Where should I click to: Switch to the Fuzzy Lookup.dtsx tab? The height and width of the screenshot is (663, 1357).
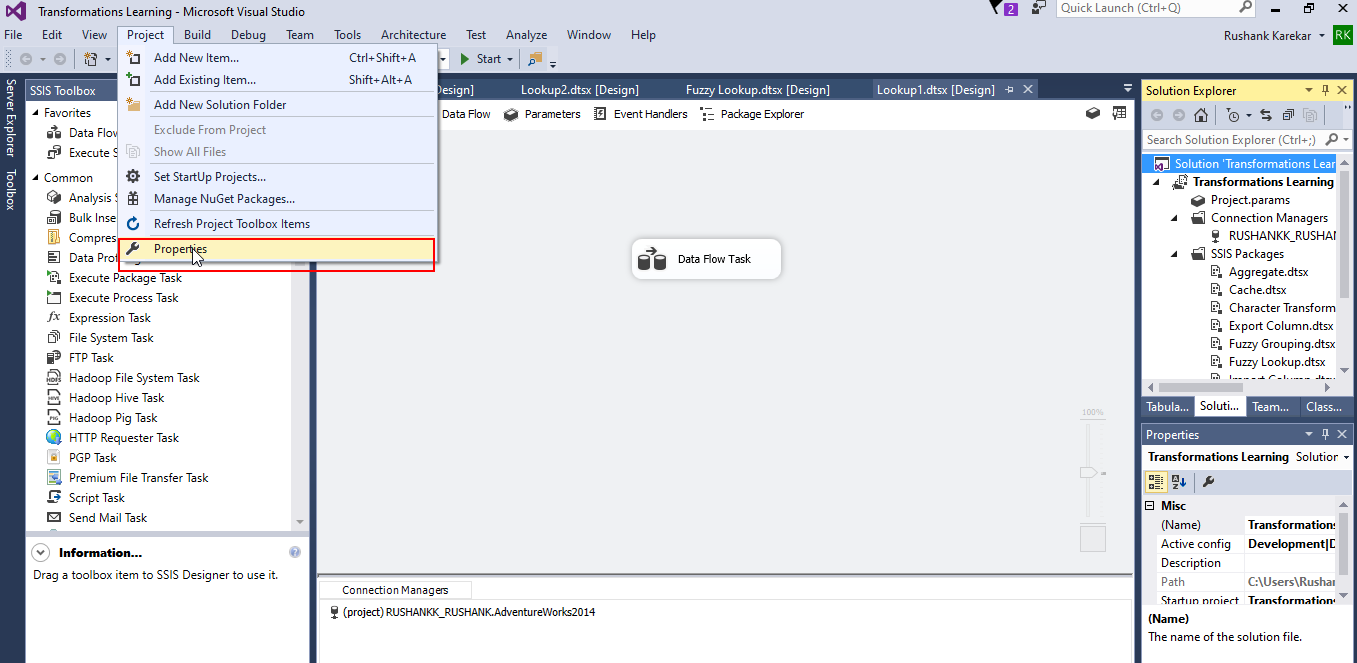pos(758,89)
